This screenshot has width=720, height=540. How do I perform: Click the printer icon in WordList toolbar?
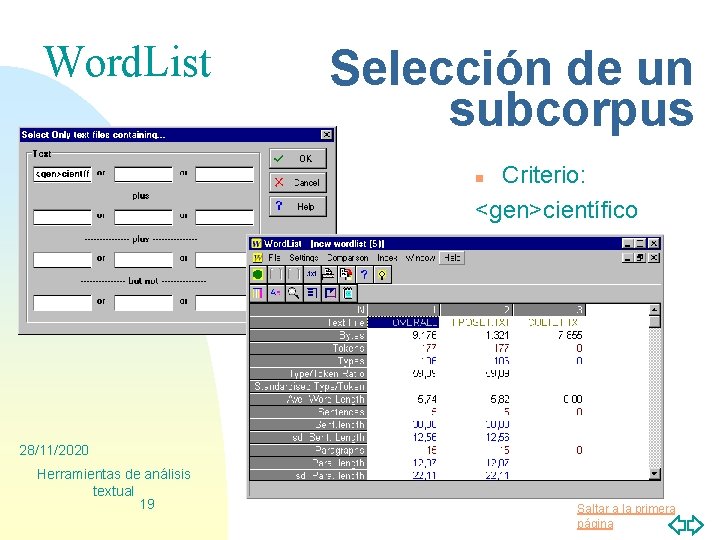click(x=328, y=275)
